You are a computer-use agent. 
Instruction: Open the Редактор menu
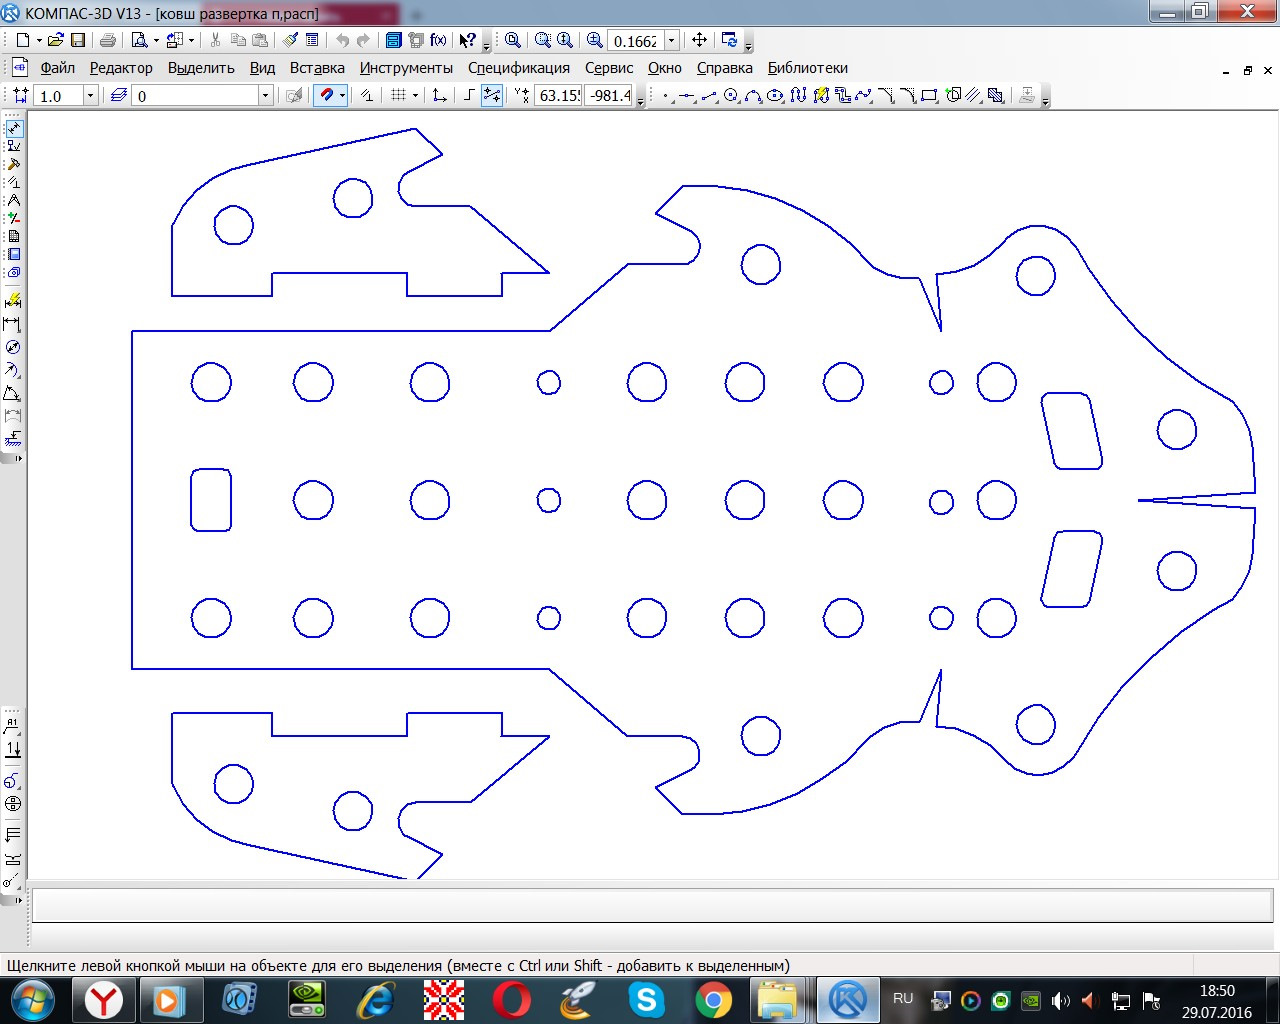pos(121,68)
